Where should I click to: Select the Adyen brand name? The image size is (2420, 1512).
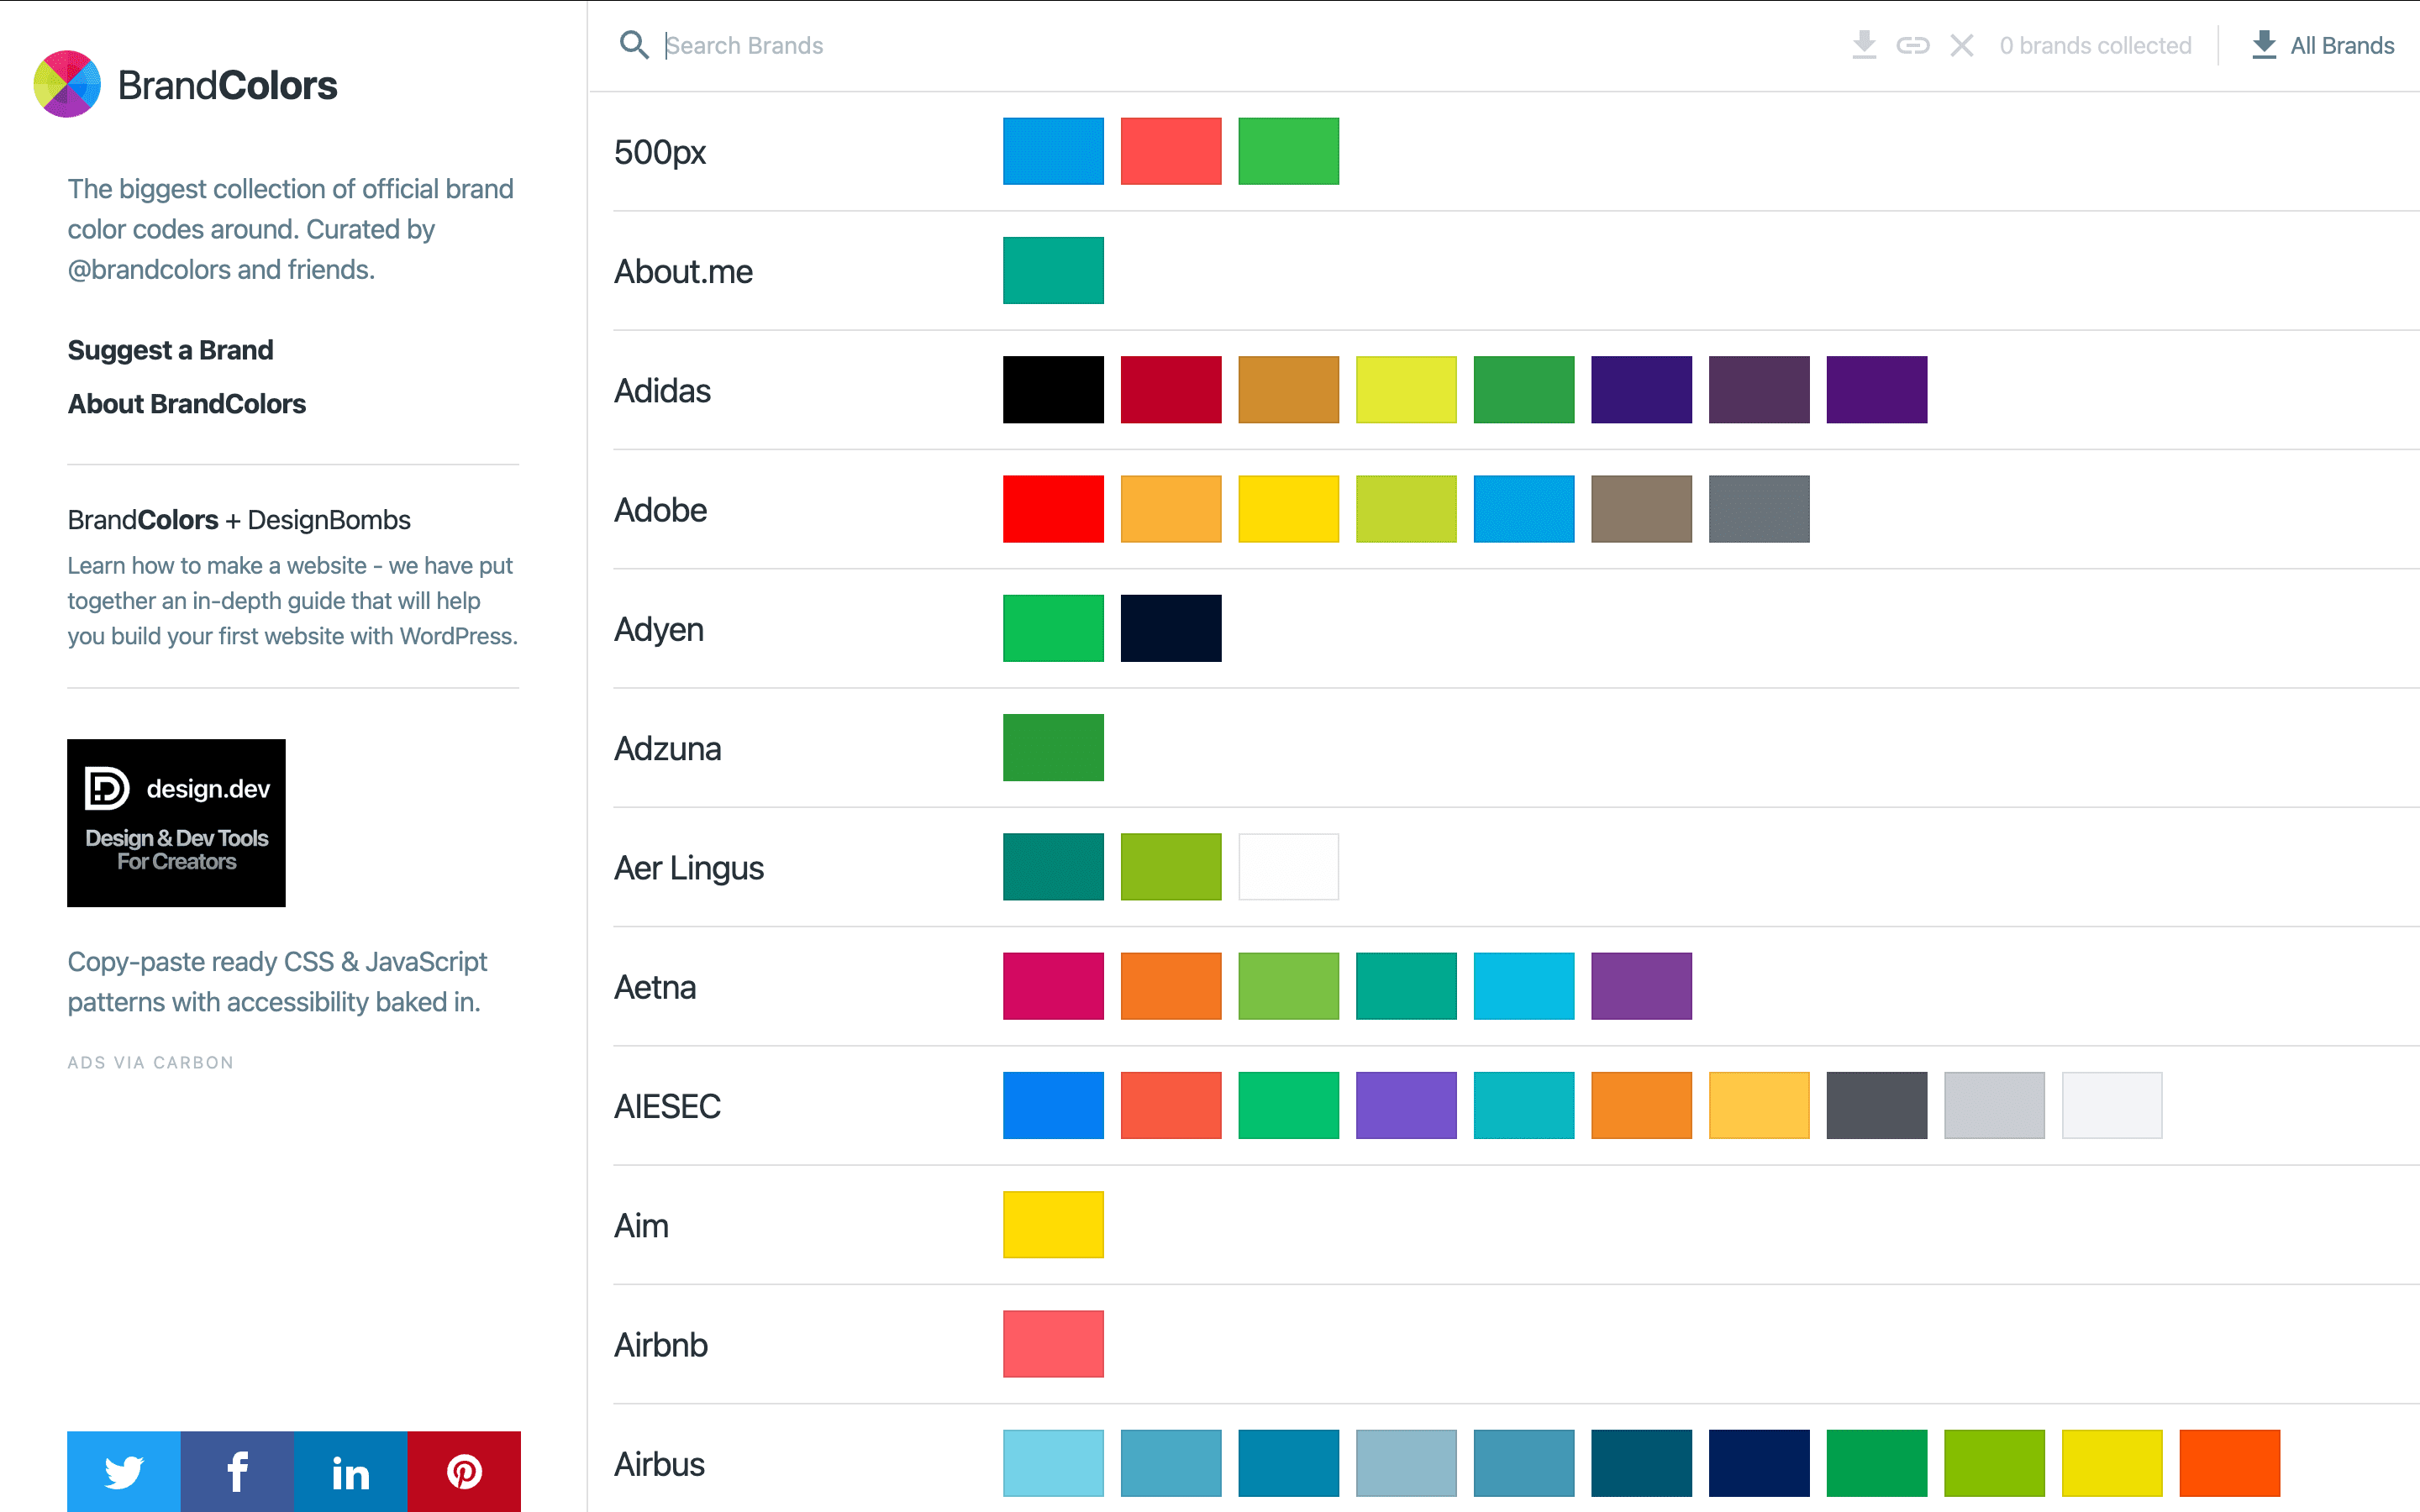pos(659,629)
